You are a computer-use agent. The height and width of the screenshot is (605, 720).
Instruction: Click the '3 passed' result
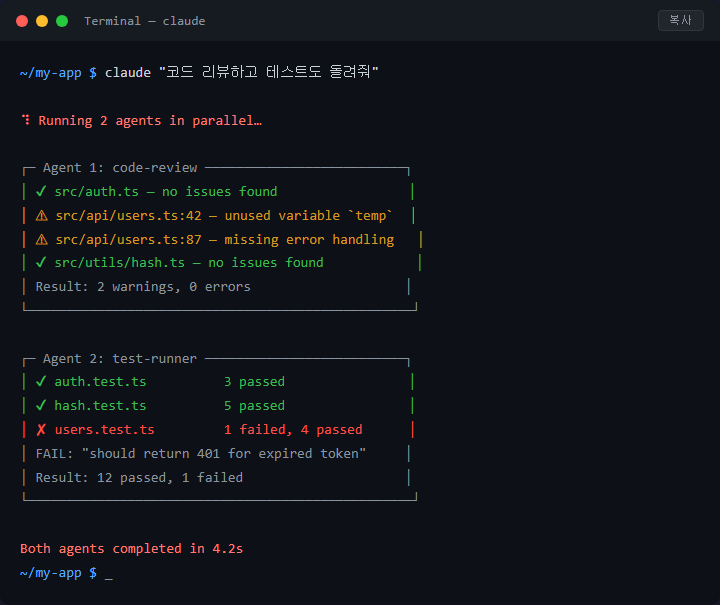pos(254,382)
